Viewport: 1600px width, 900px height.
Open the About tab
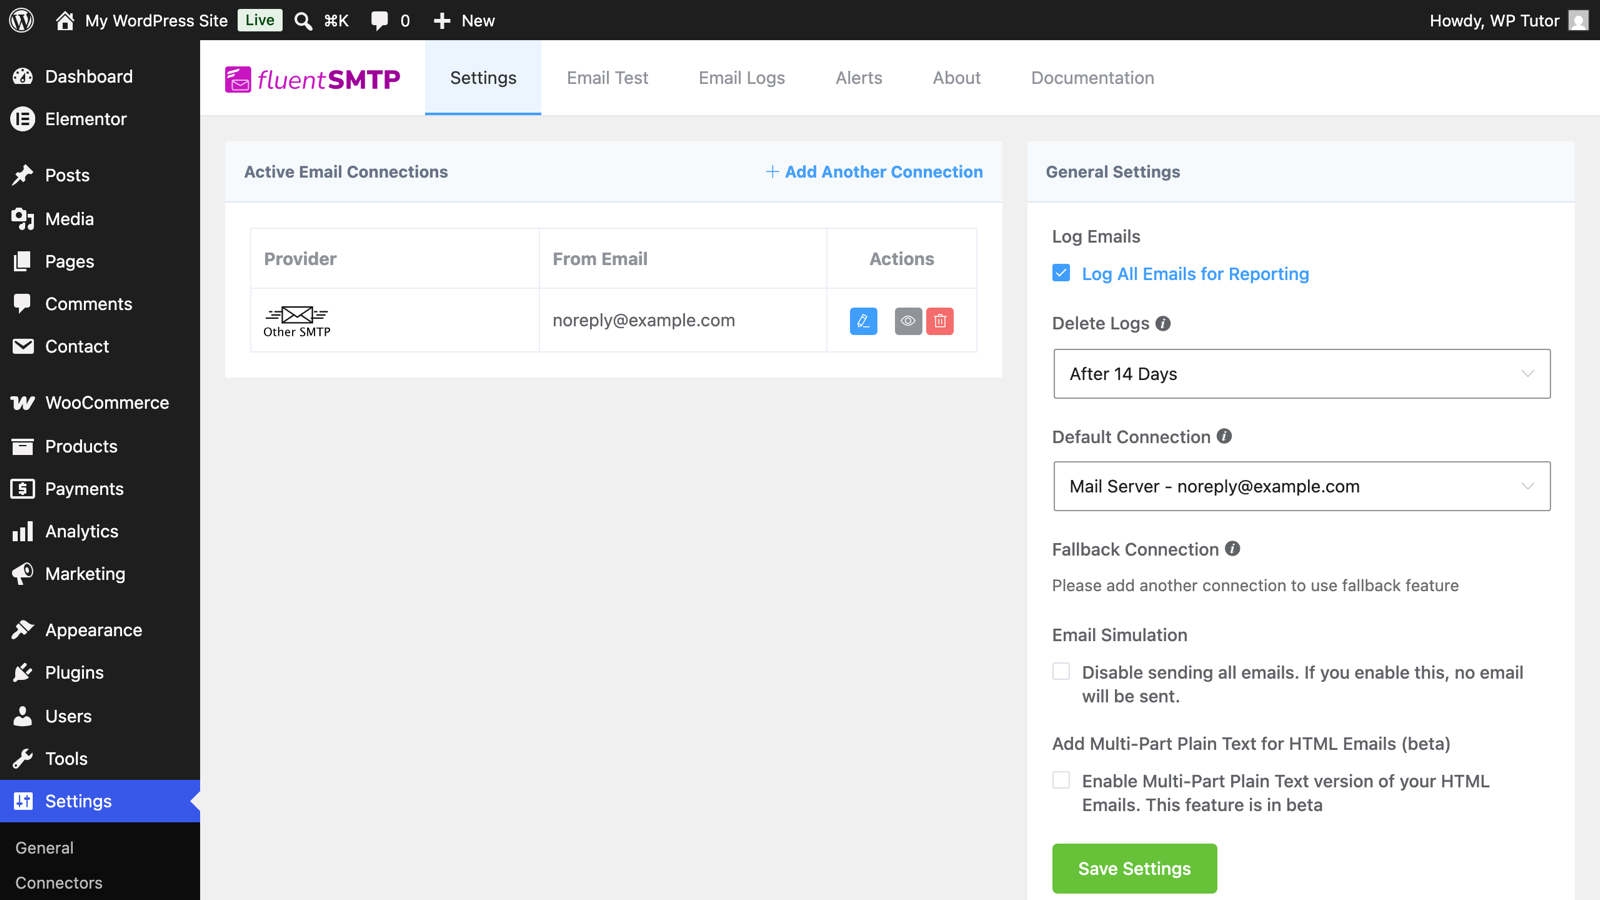pyautogui.click(x=957, y=78)
